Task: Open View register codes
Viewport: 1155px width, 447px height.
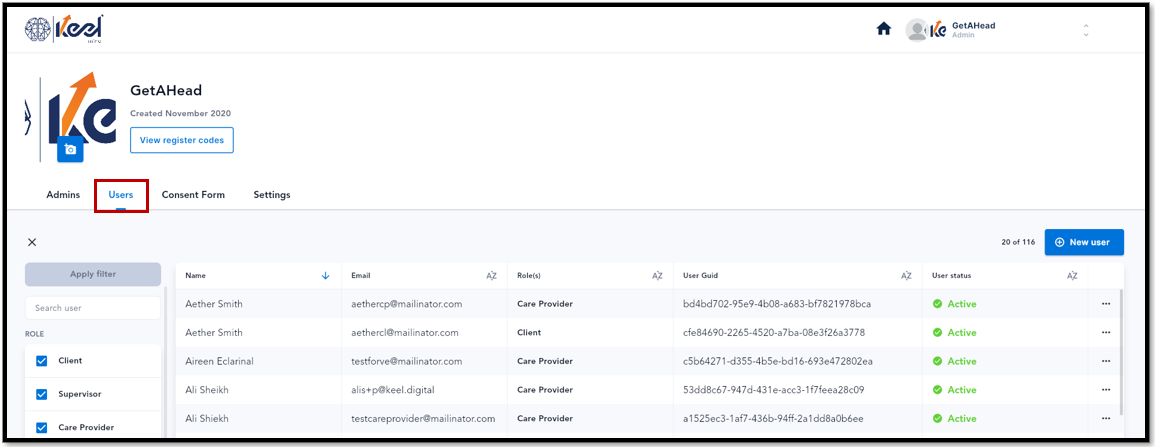Action: [182, 140]
